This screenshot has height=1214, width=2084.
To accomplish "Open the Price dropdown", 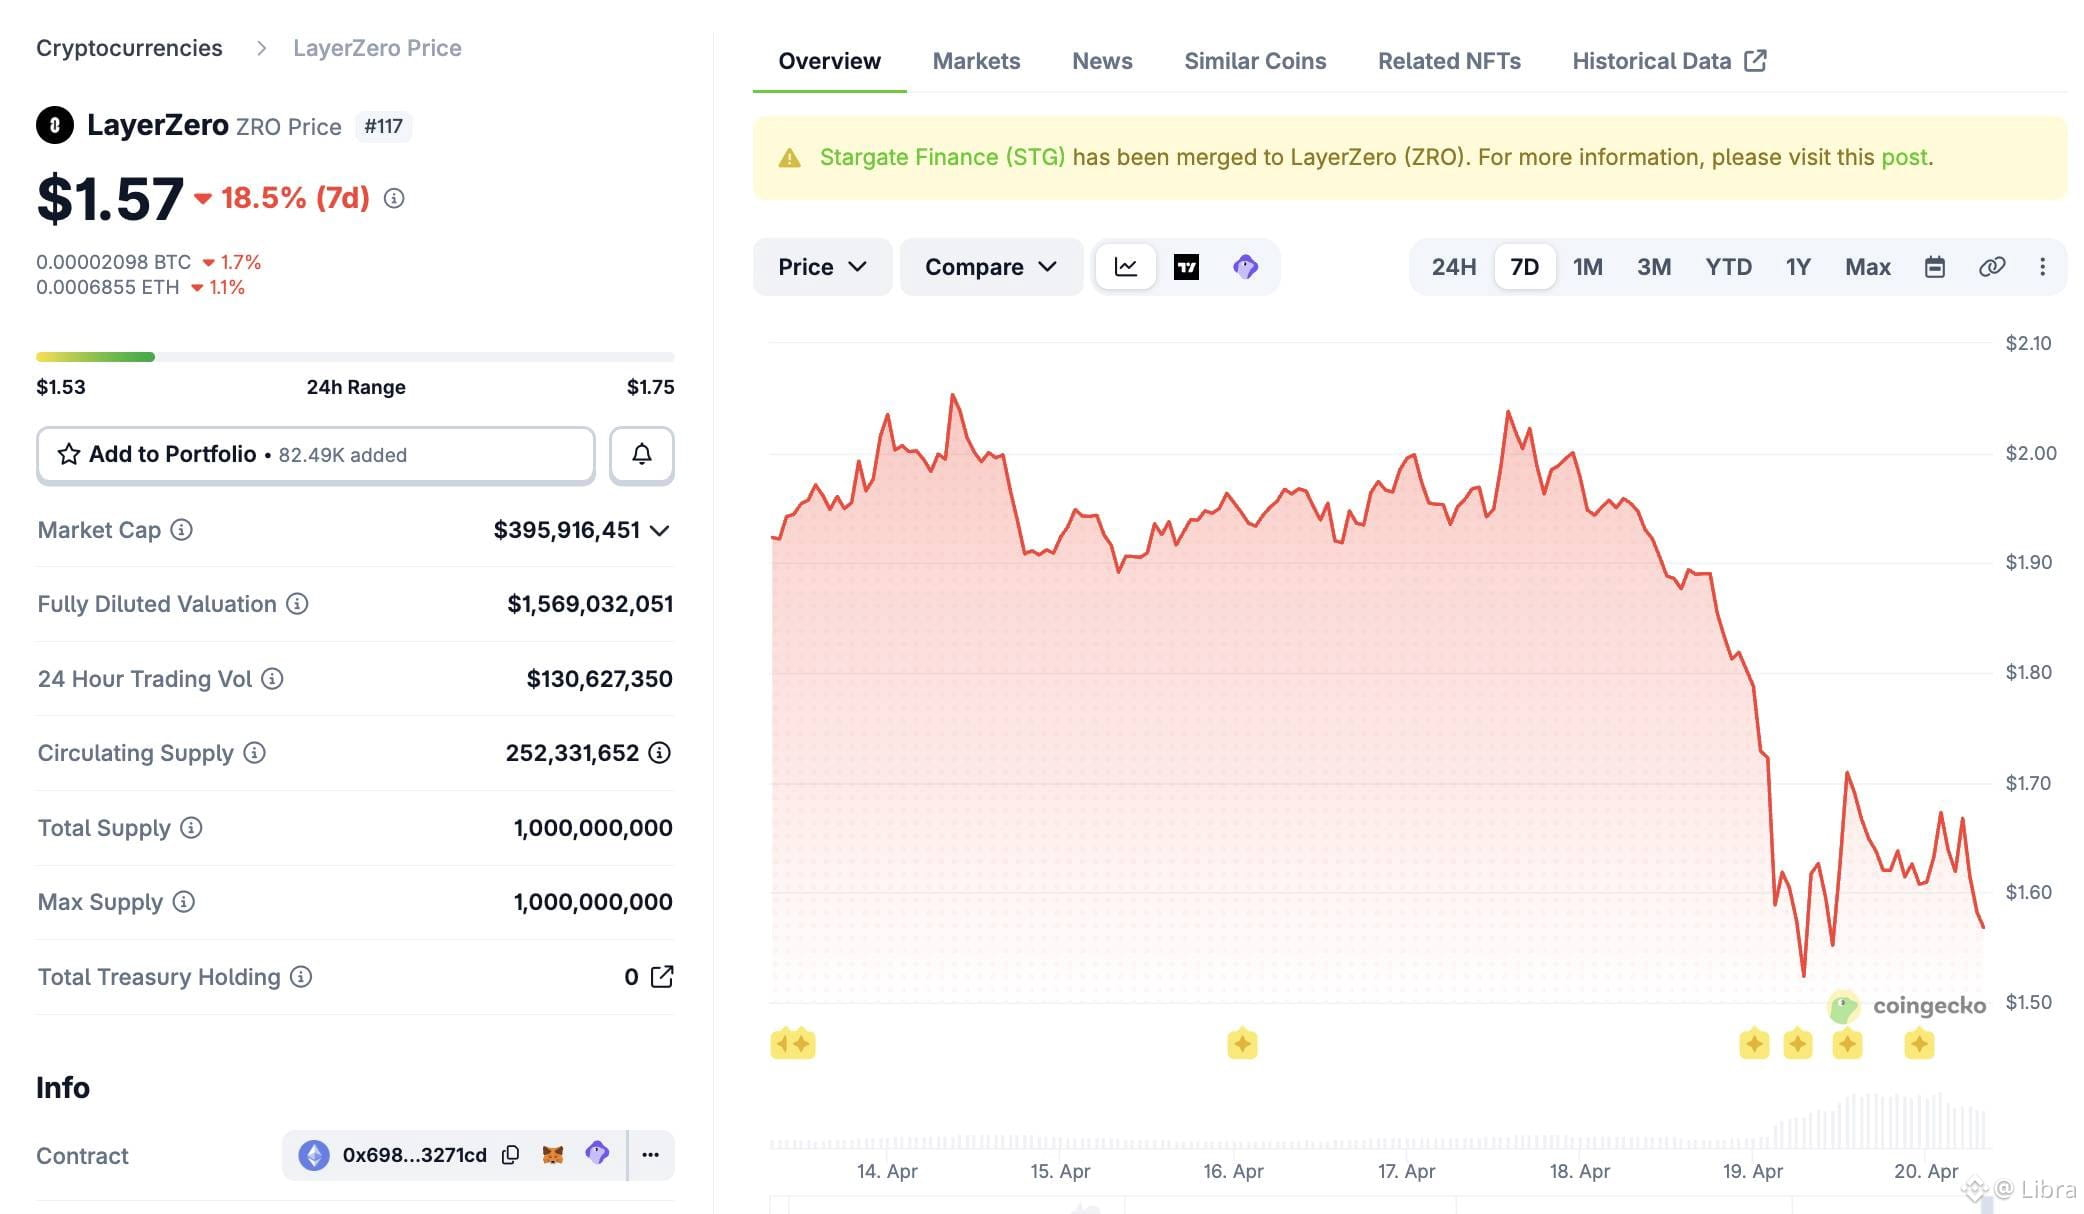I will (x=821, y=267).
